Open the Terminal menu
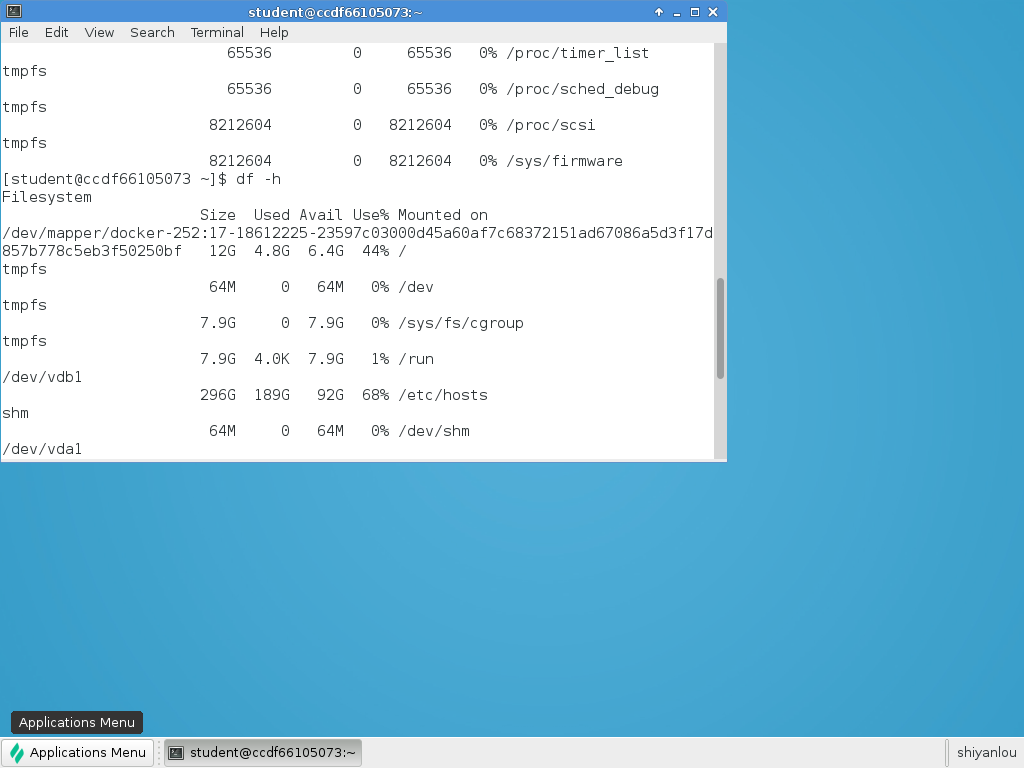 click(217, 32)
